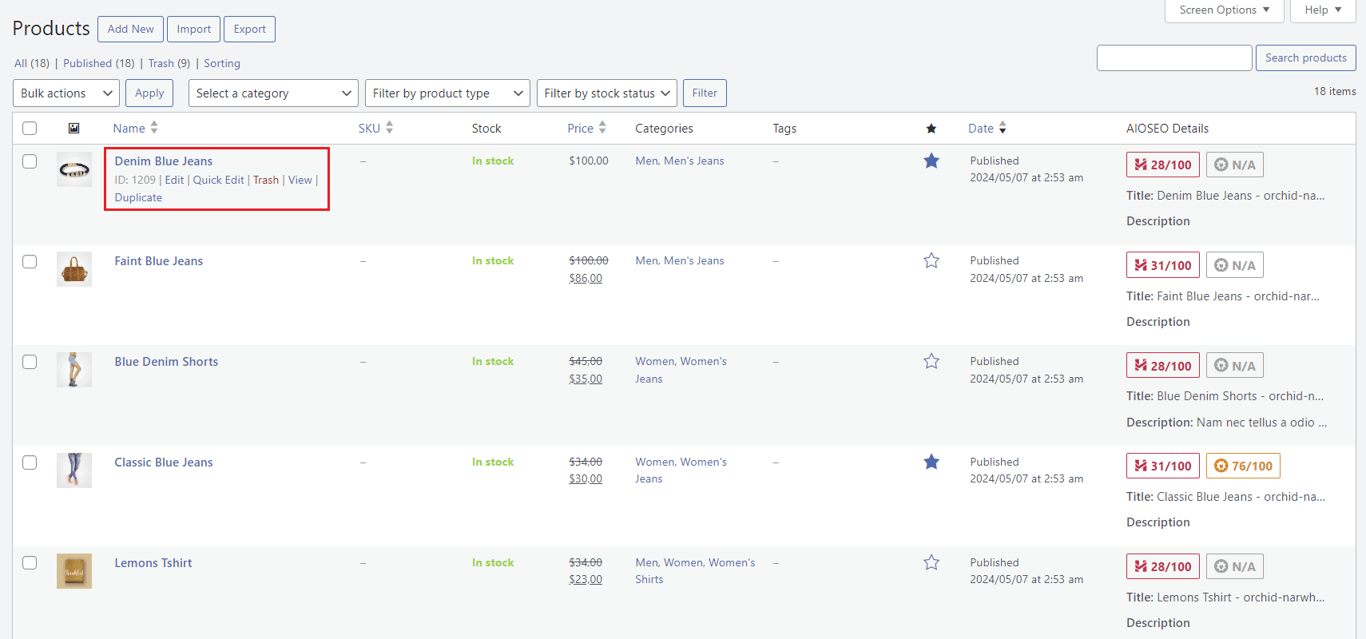Image resolution: width=1366 pixels, height=639 pixels.
Task: Open Quick Edit for Denim Blue Jeans
Action: click(x=218, y=180)
